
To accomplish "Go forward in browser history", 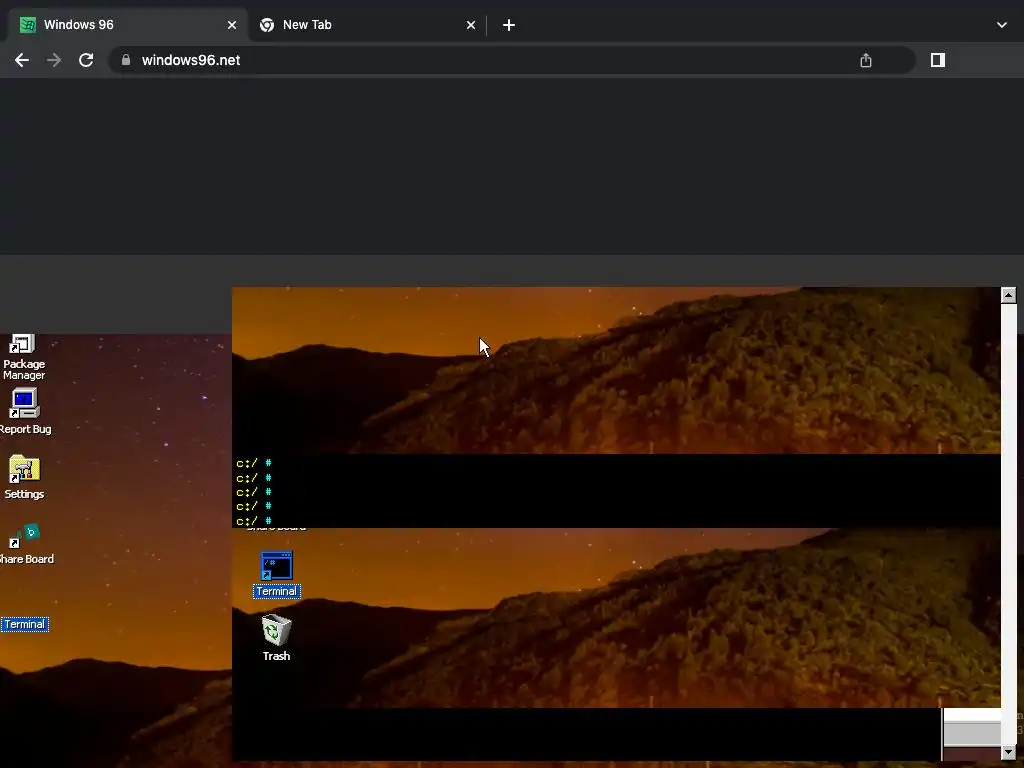I will [54, 60].
